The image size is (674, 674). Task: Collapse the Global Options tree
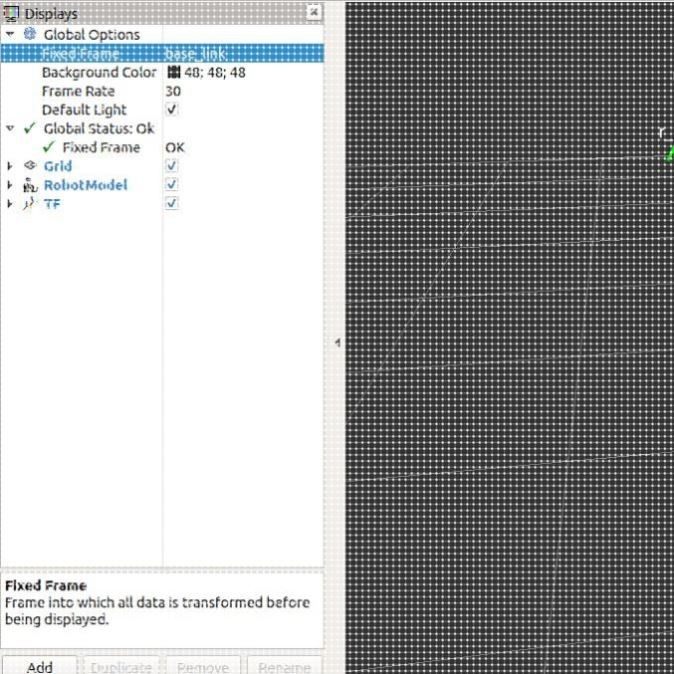(x=10, y=34)
